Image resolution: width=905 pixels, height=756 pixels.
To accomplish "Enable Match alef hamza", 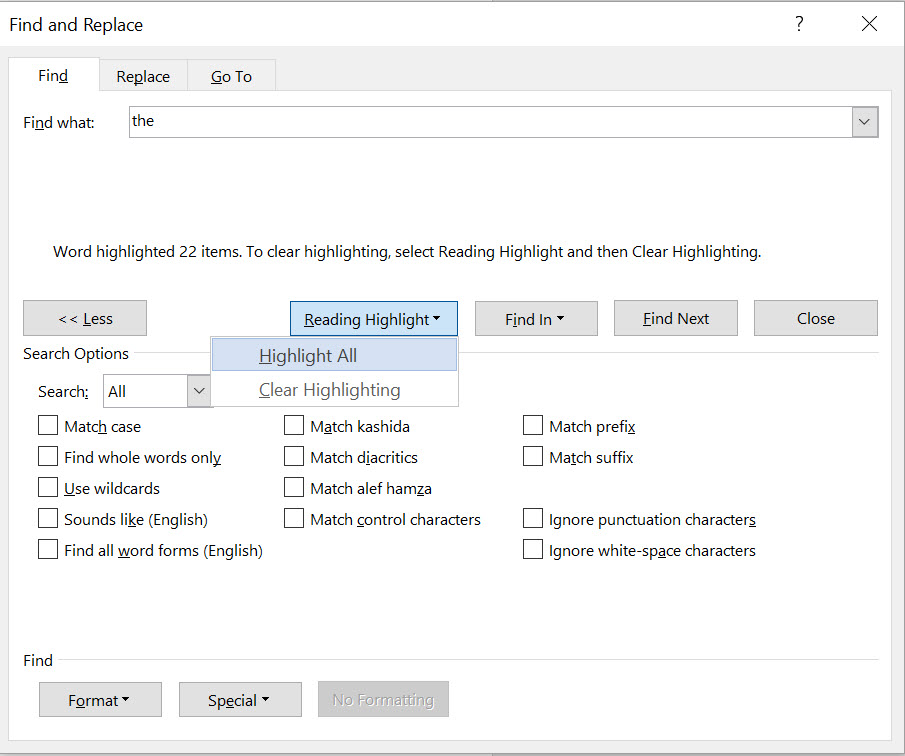I will pos(294,488).
